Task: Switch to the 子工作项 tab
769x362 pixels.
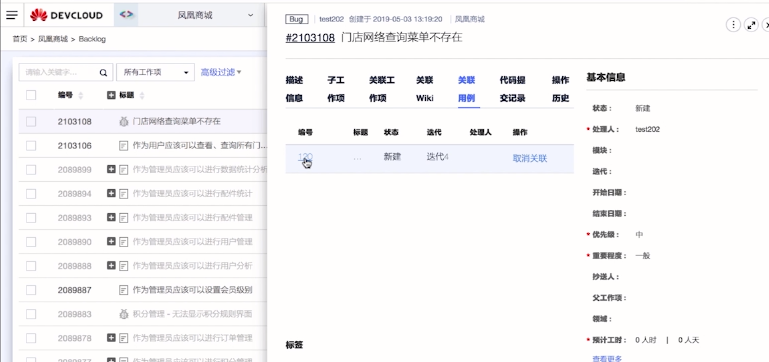Action: click(336, 89)
